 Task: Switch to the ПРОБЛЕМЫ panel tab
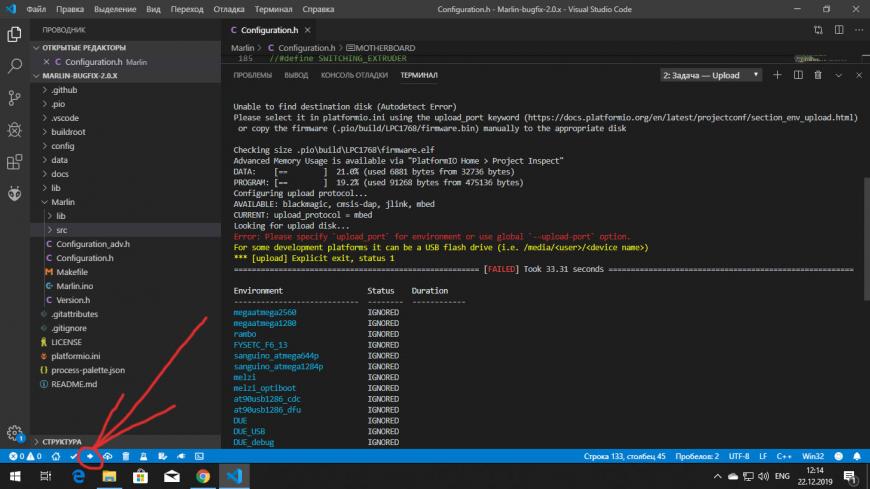(x=252, y=75)
